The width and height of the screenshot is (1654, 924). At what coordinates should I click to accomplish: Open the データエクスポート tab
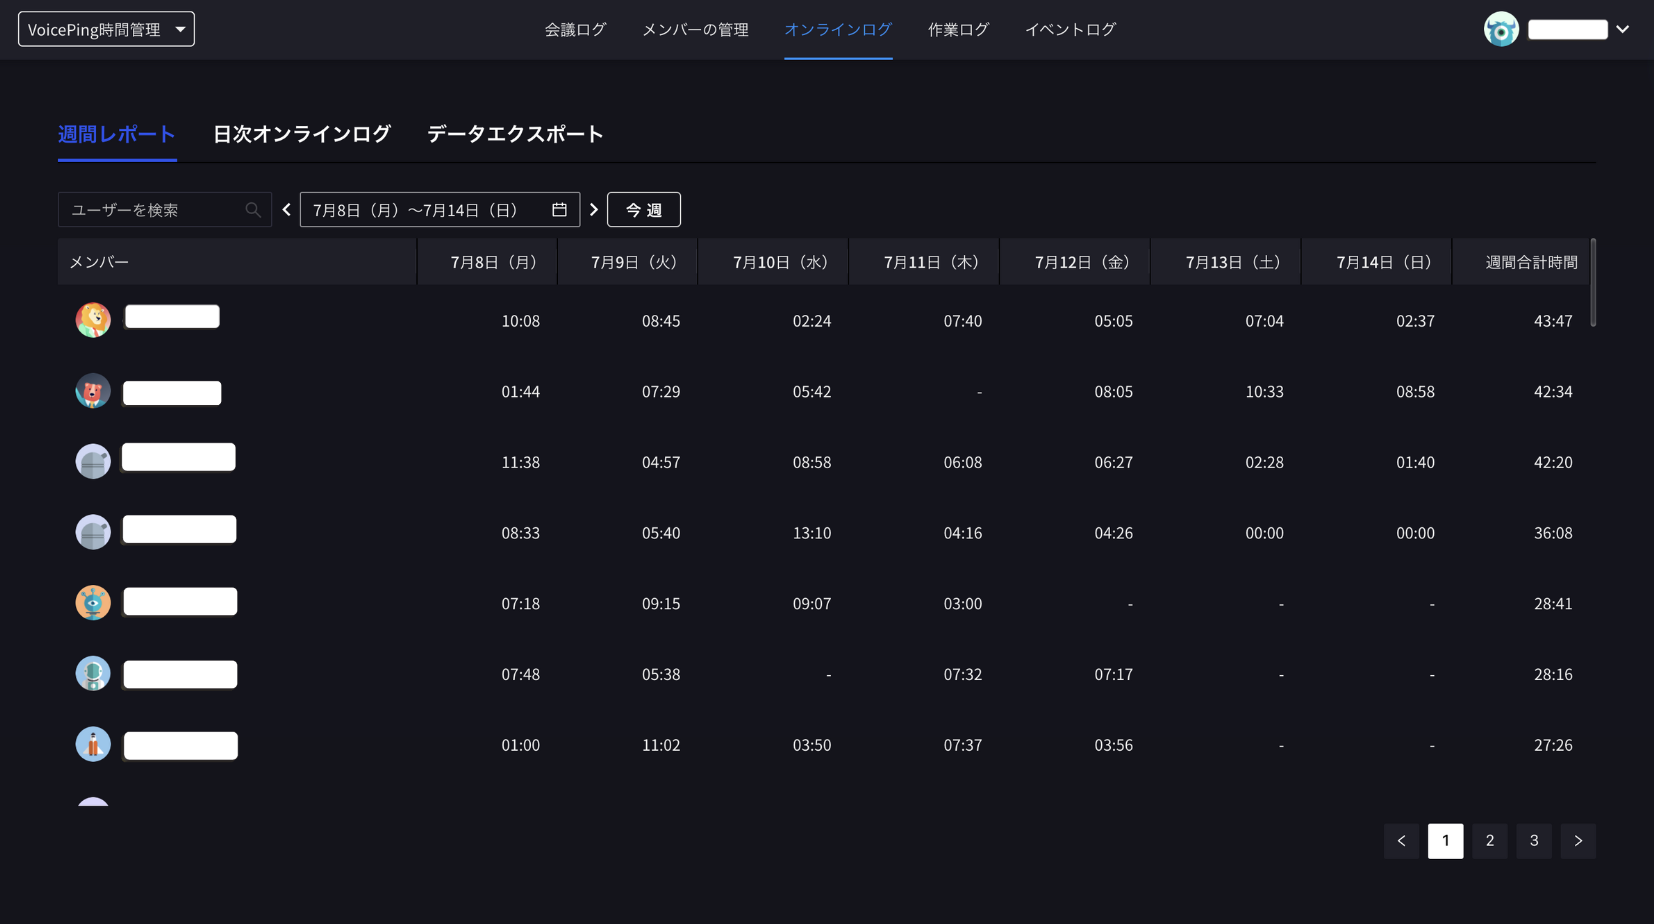click(515, 133)
